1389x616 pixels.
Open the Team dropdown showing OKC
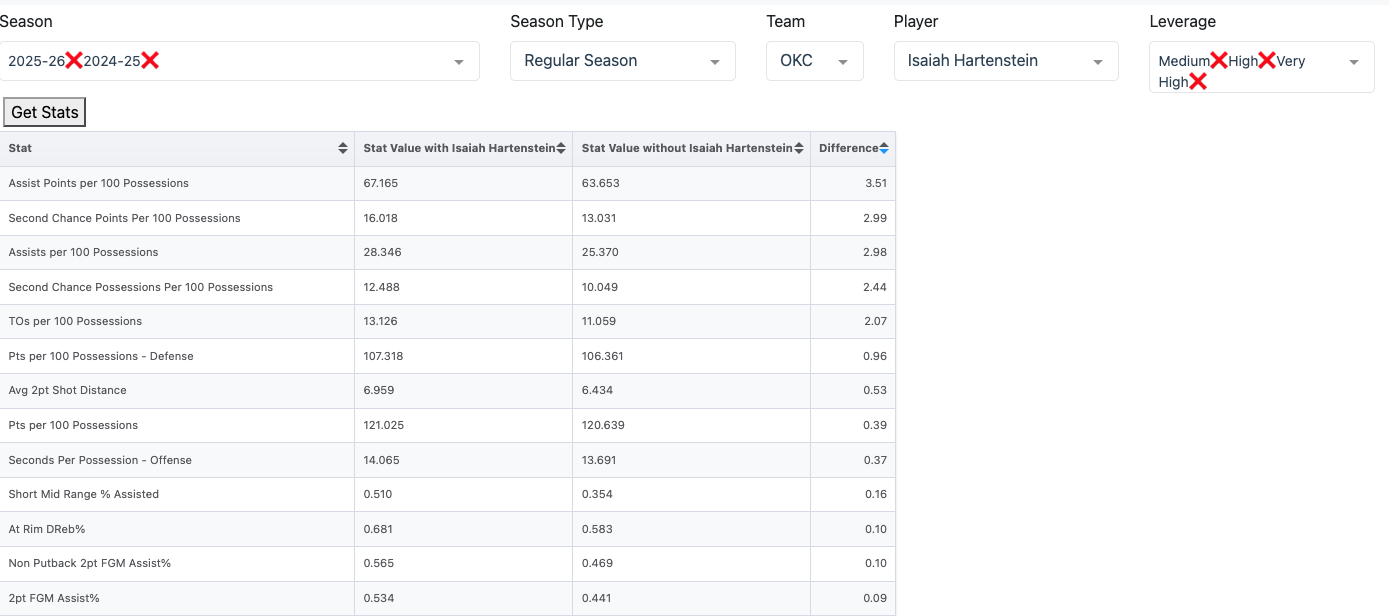(815, 61)
